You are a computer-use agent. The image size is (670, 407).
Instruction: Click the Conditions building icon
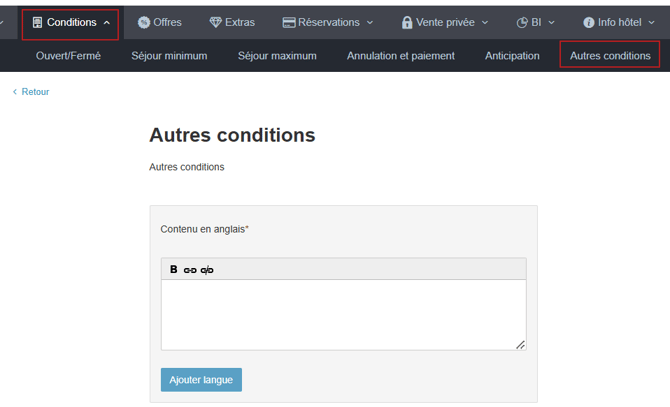[x=38, y=23]
